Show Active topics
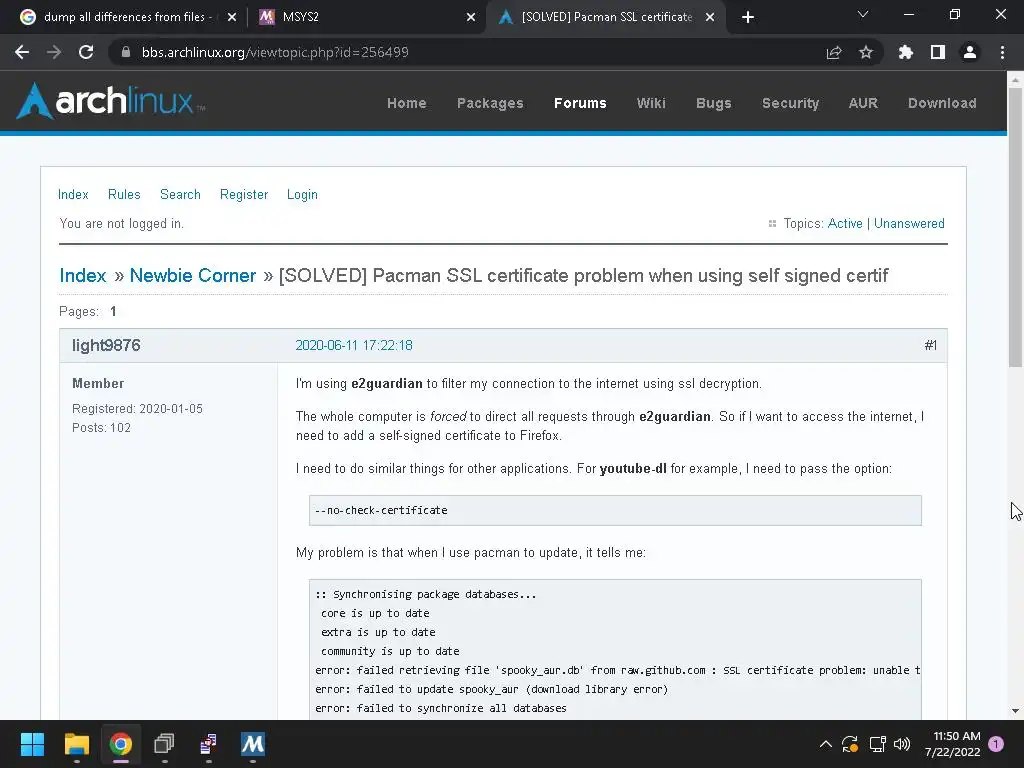 (x=845, y=223)
